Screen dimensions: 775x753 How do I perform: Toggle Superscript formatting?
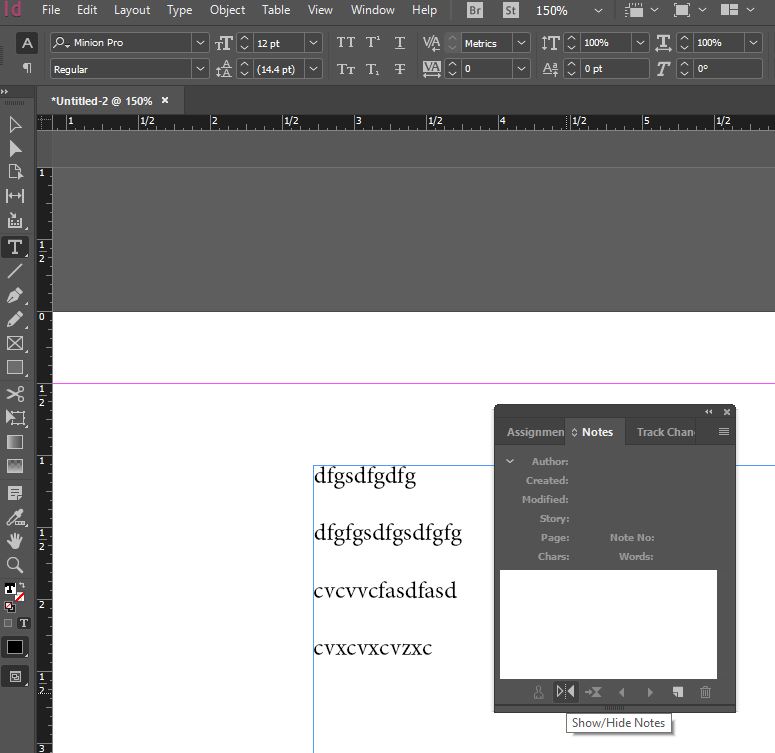pyautogui.click(x=373, y=43)
